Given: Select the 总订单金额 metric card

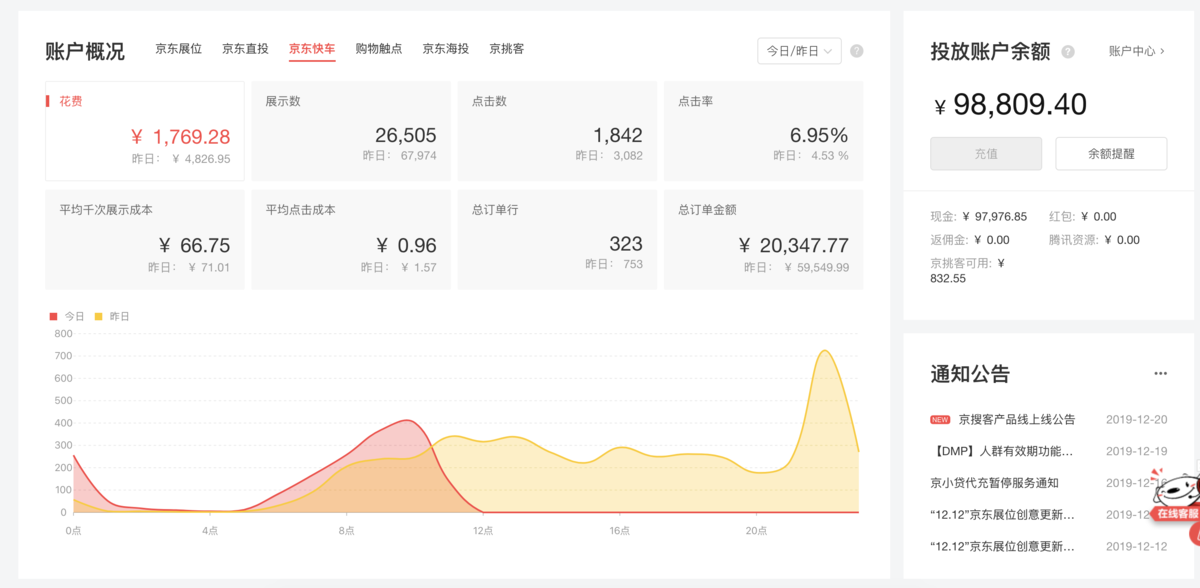Looking at the screenshot, I should [x=764, y=239].
